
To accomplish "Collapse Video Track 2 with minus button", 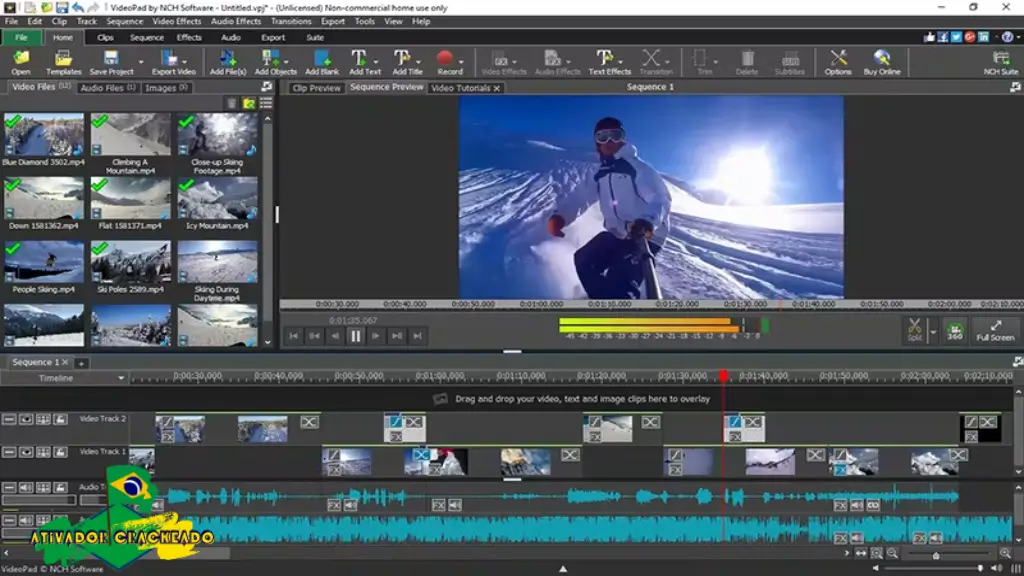I will pos(9,419).
